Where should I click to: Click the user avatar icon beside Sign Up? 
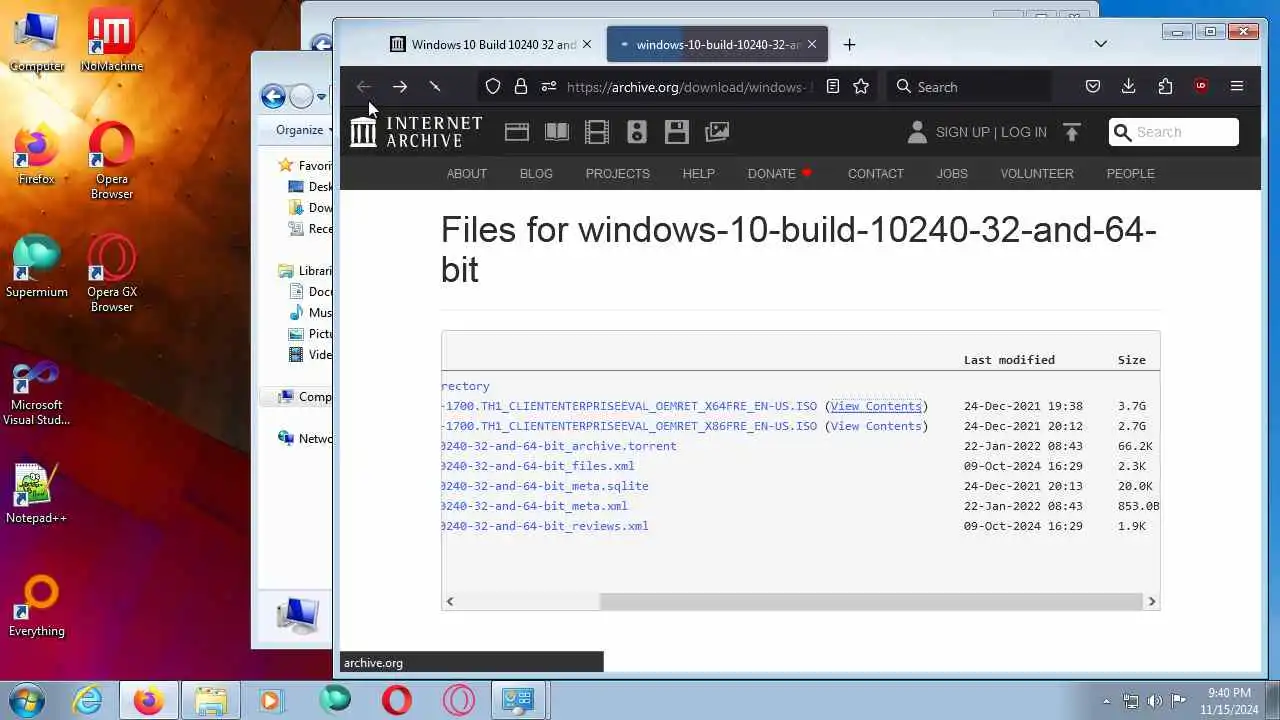[x=917, y=132]
